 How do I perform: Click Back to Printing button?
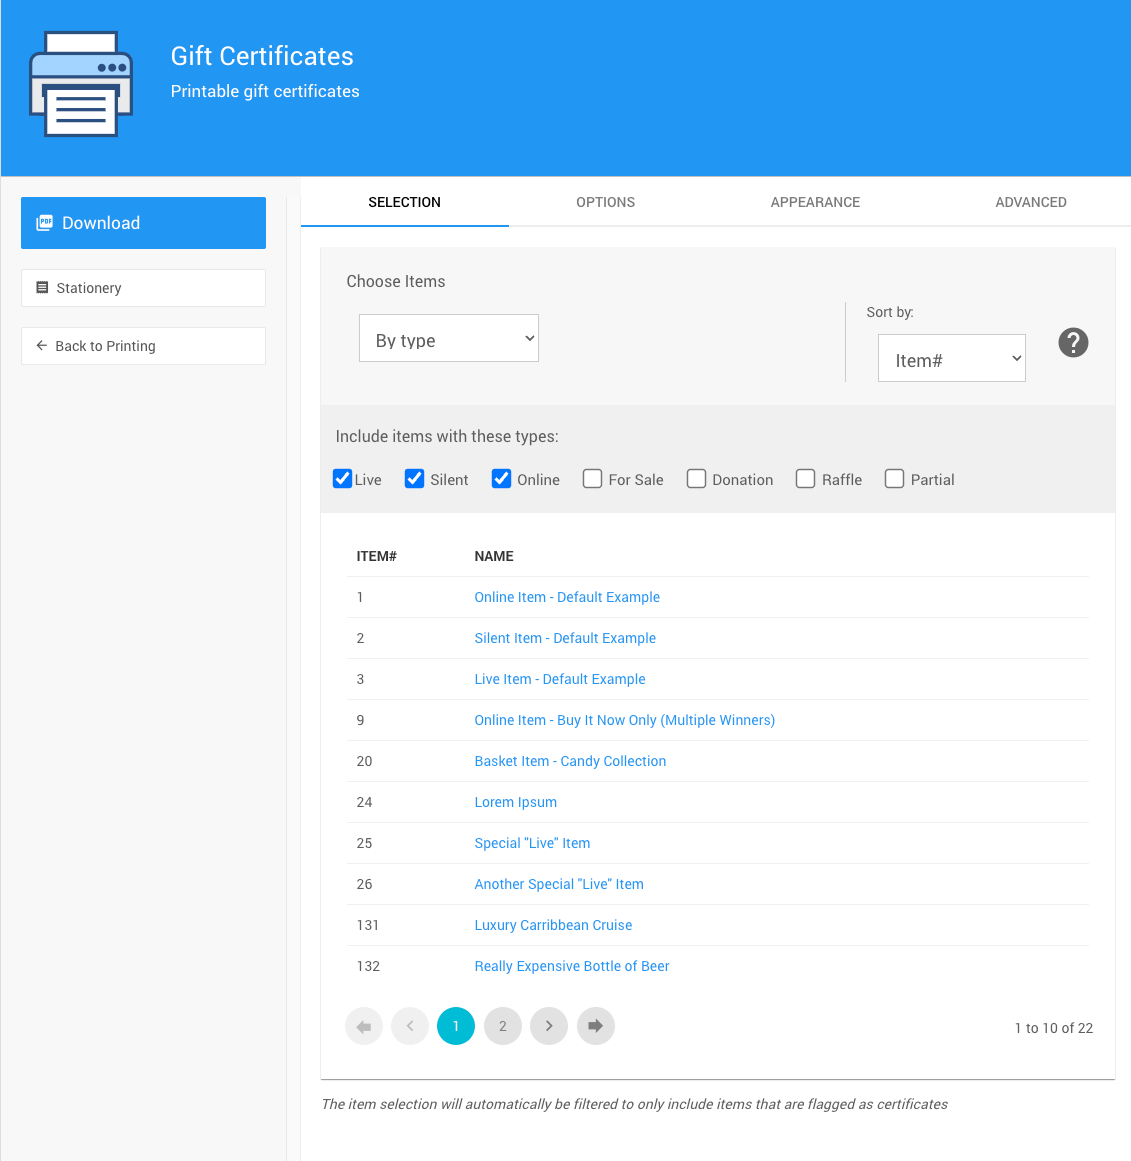point(143,346)
